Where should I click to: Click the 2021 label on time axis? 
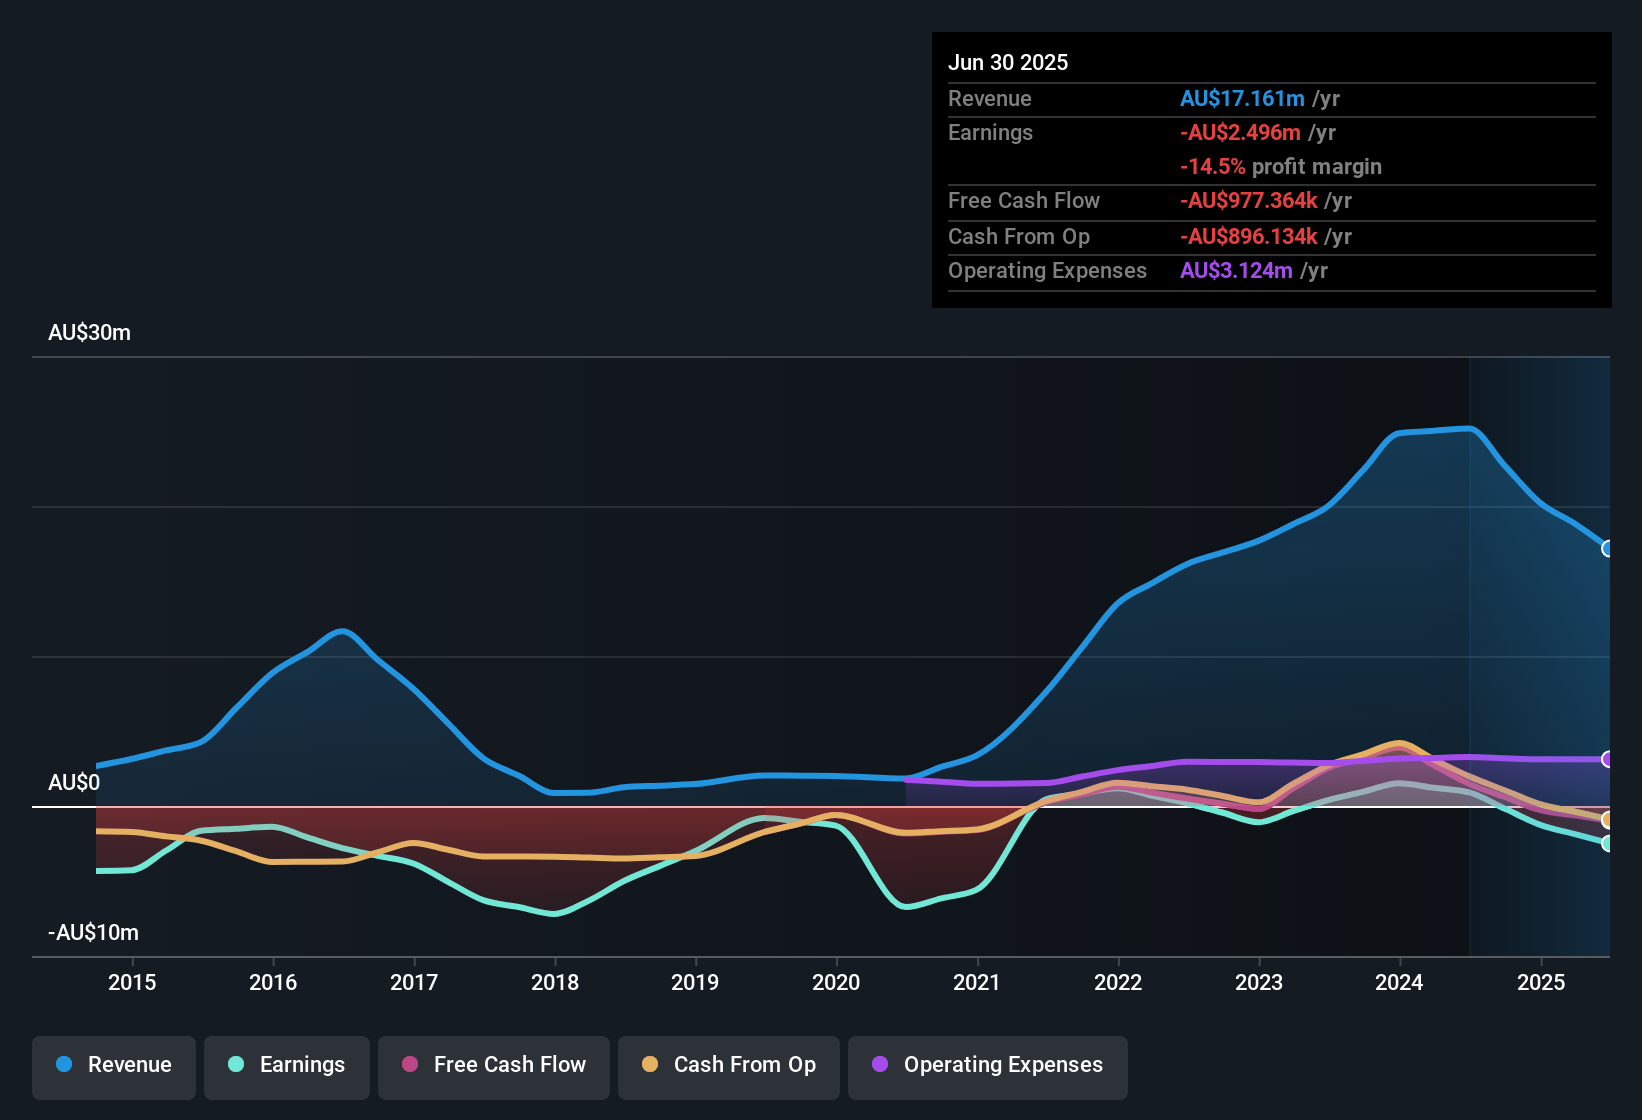[977, 982]
